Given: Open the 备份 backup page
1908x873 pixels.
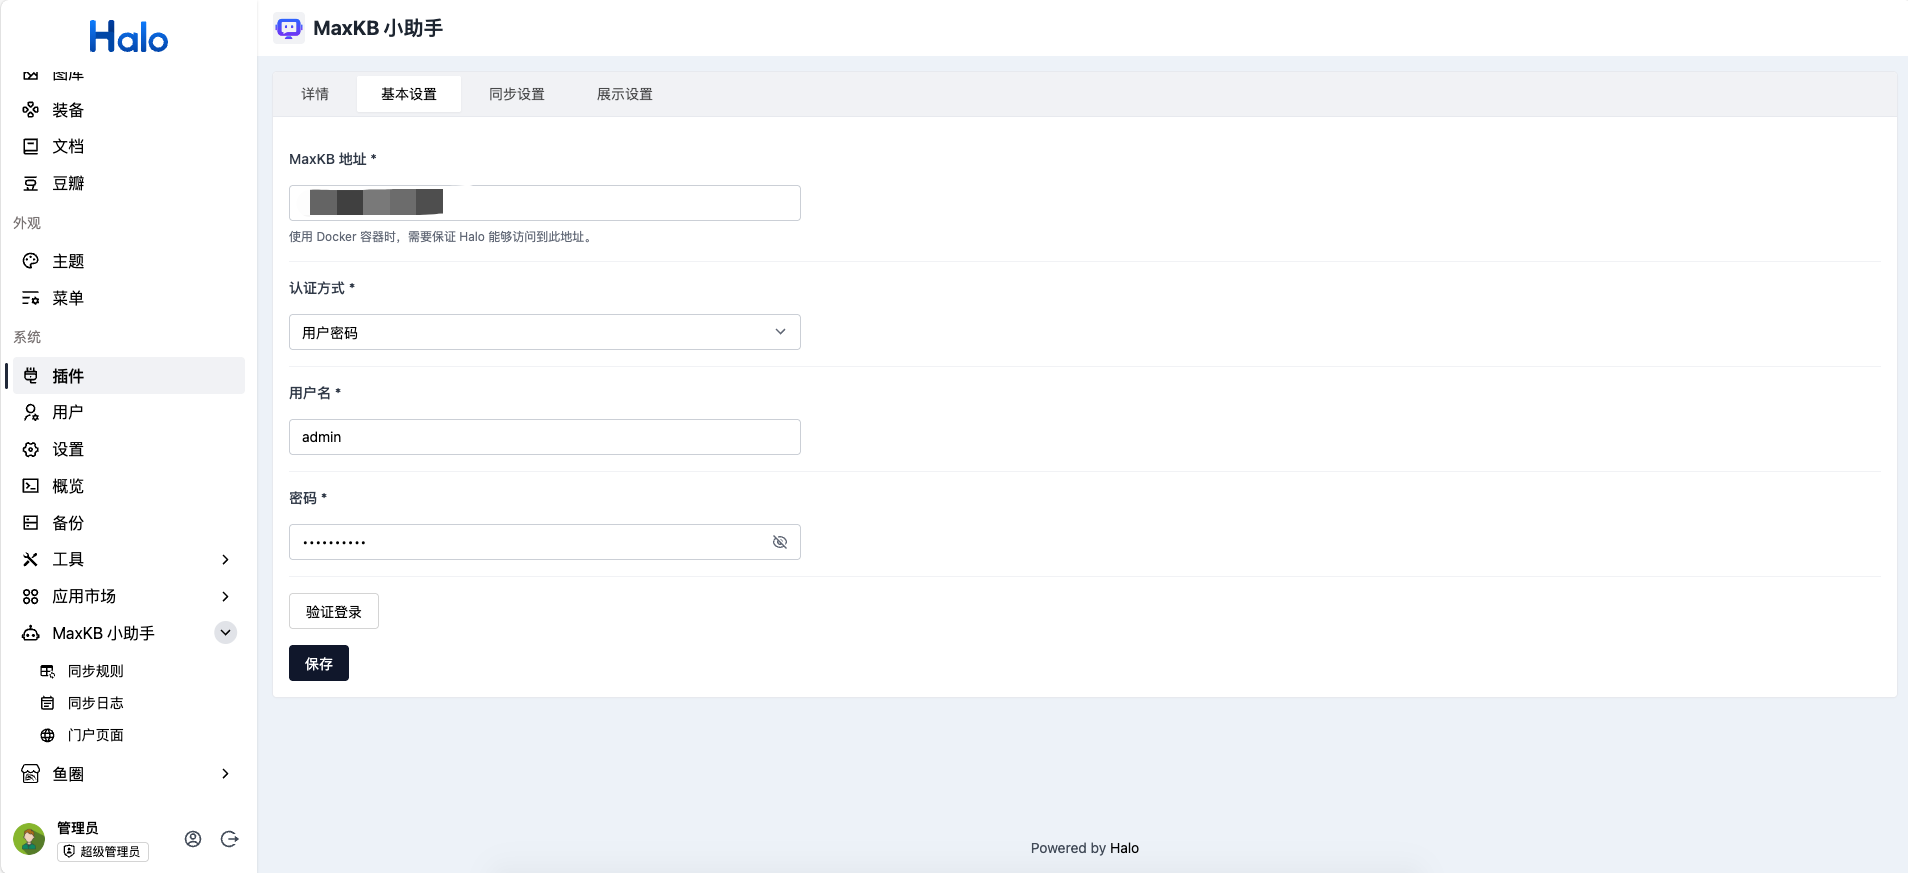Looking at the screenshot, I should [x=128, y=523].
